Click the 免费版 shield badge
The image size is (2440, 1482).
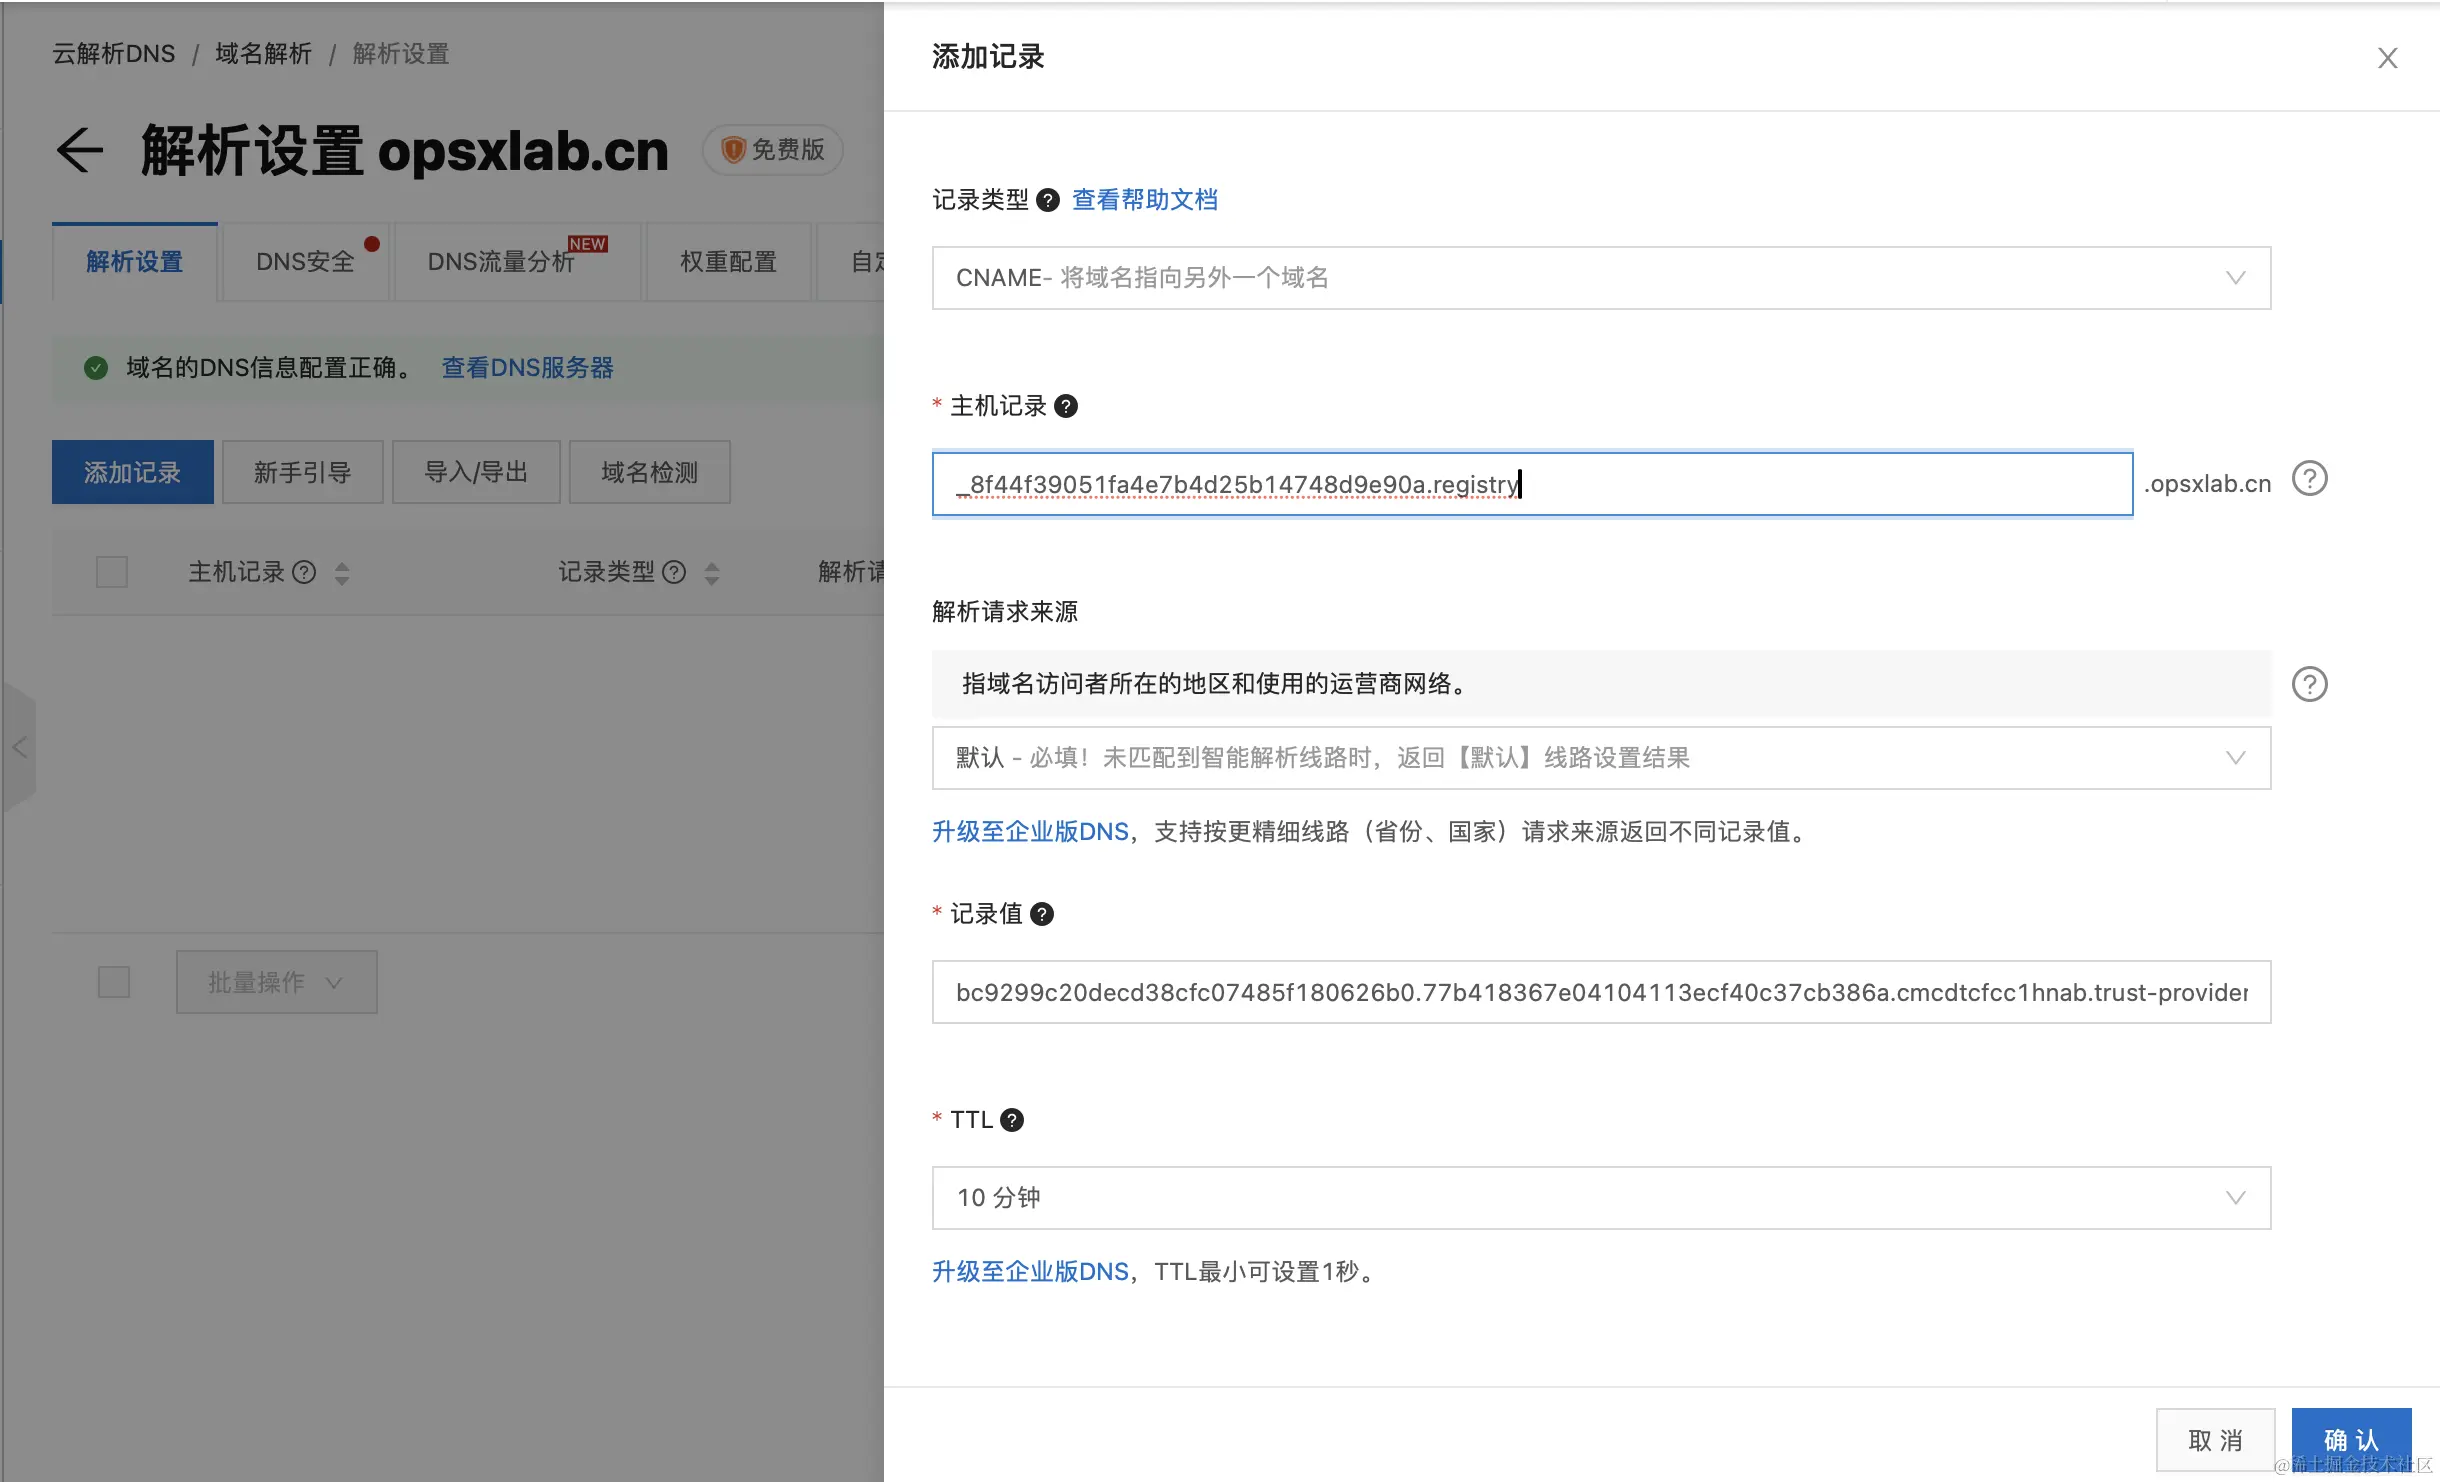[x=771, y=149]
